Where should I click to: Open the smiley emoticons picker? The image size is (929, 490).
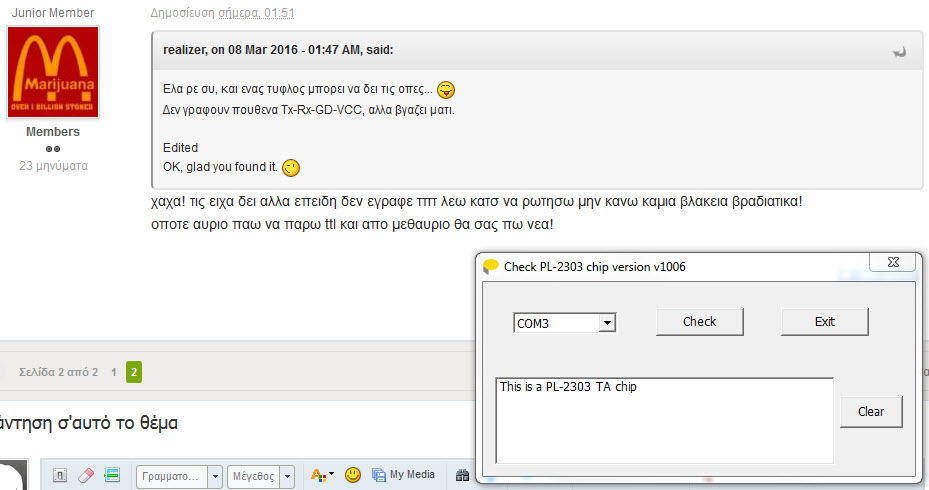pos(353,475)
